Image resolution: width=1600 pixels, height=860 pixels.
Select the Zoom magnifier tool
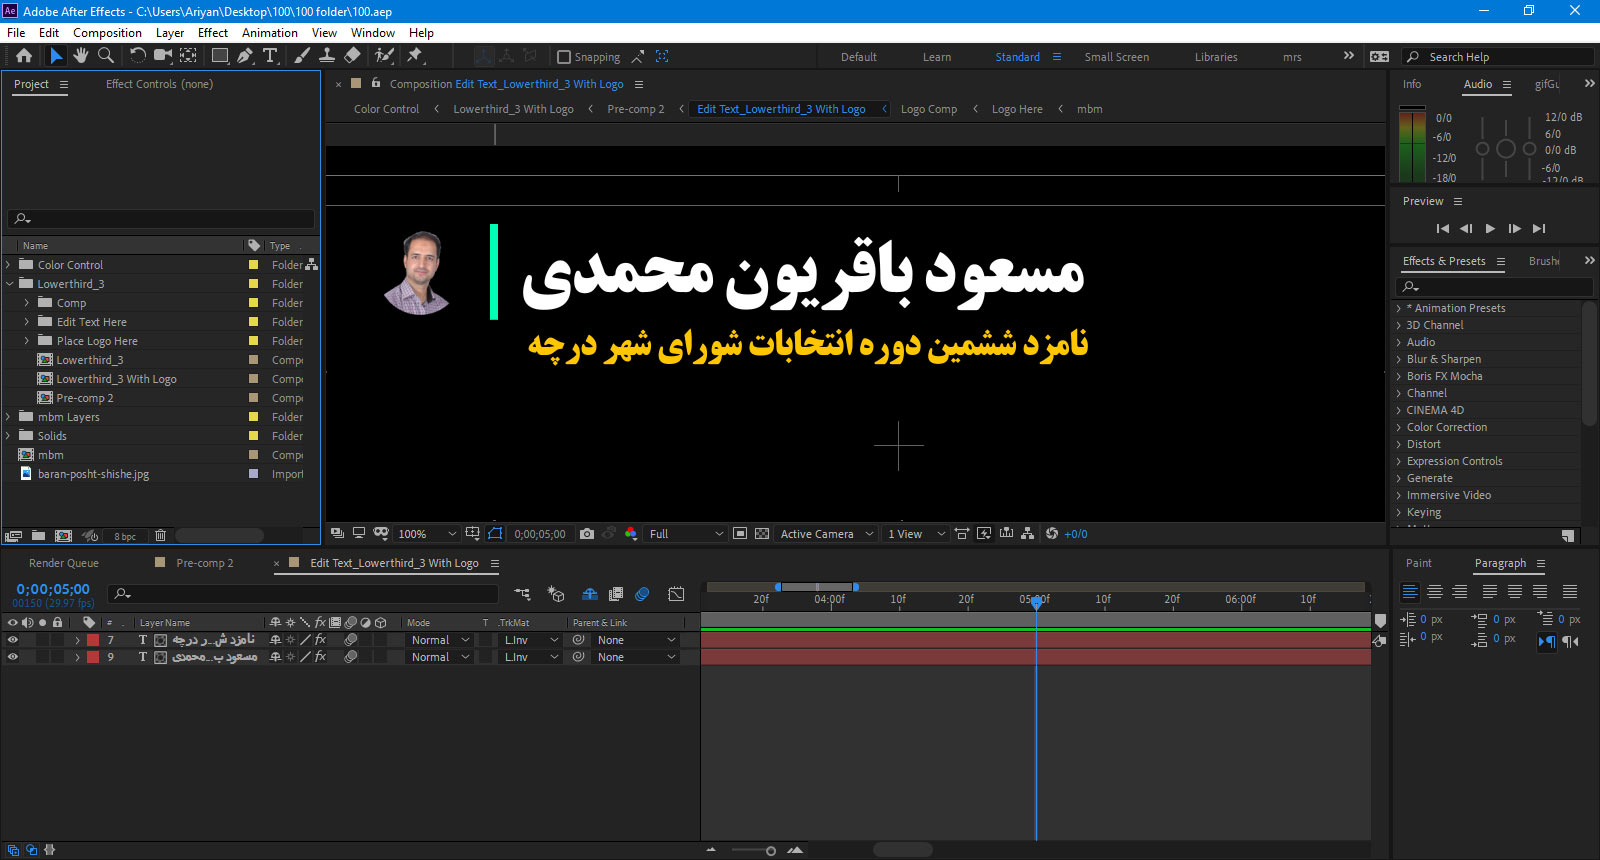(x=105, y=56)
